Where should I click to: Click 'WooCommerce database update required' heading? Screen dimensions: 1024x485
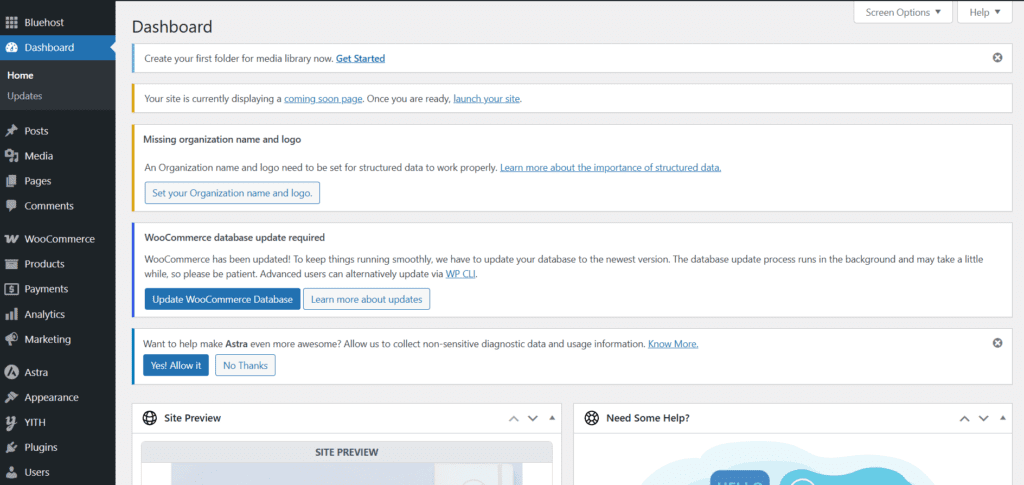pyautogui.click(x=234, y=238)
